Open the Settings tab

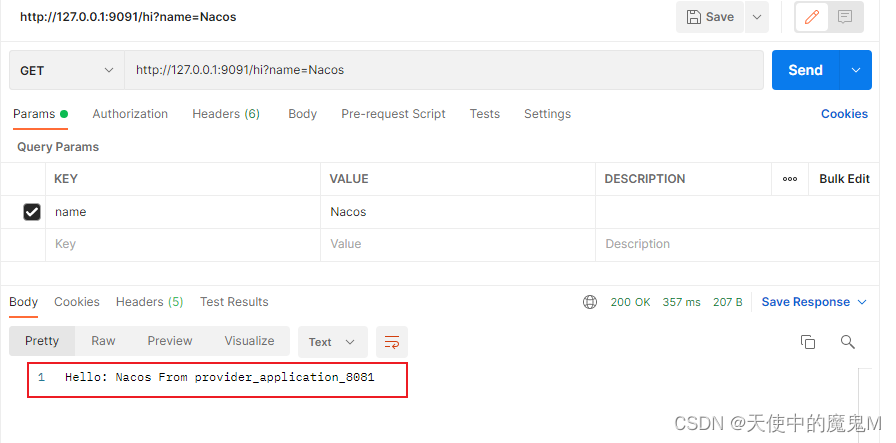tap(547, 114)
